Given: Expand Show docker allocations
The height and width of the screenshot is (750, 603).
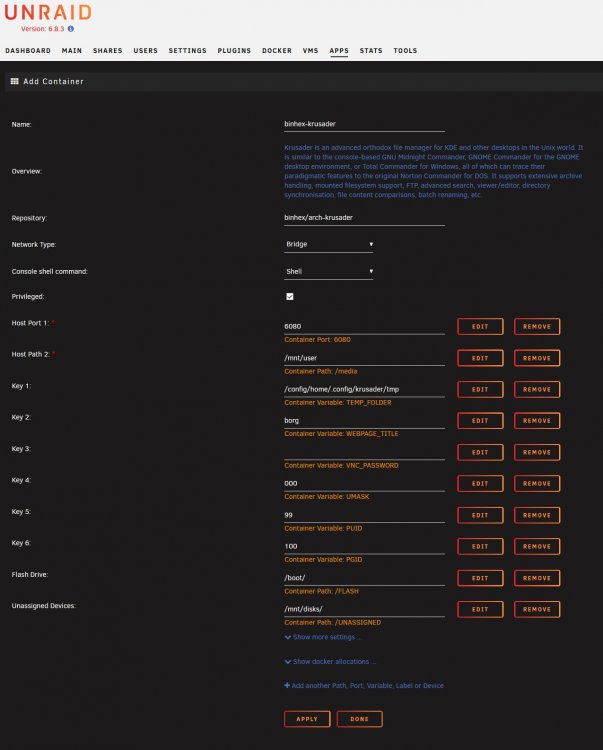Looking at the screenshot, I should click(330, 662).
